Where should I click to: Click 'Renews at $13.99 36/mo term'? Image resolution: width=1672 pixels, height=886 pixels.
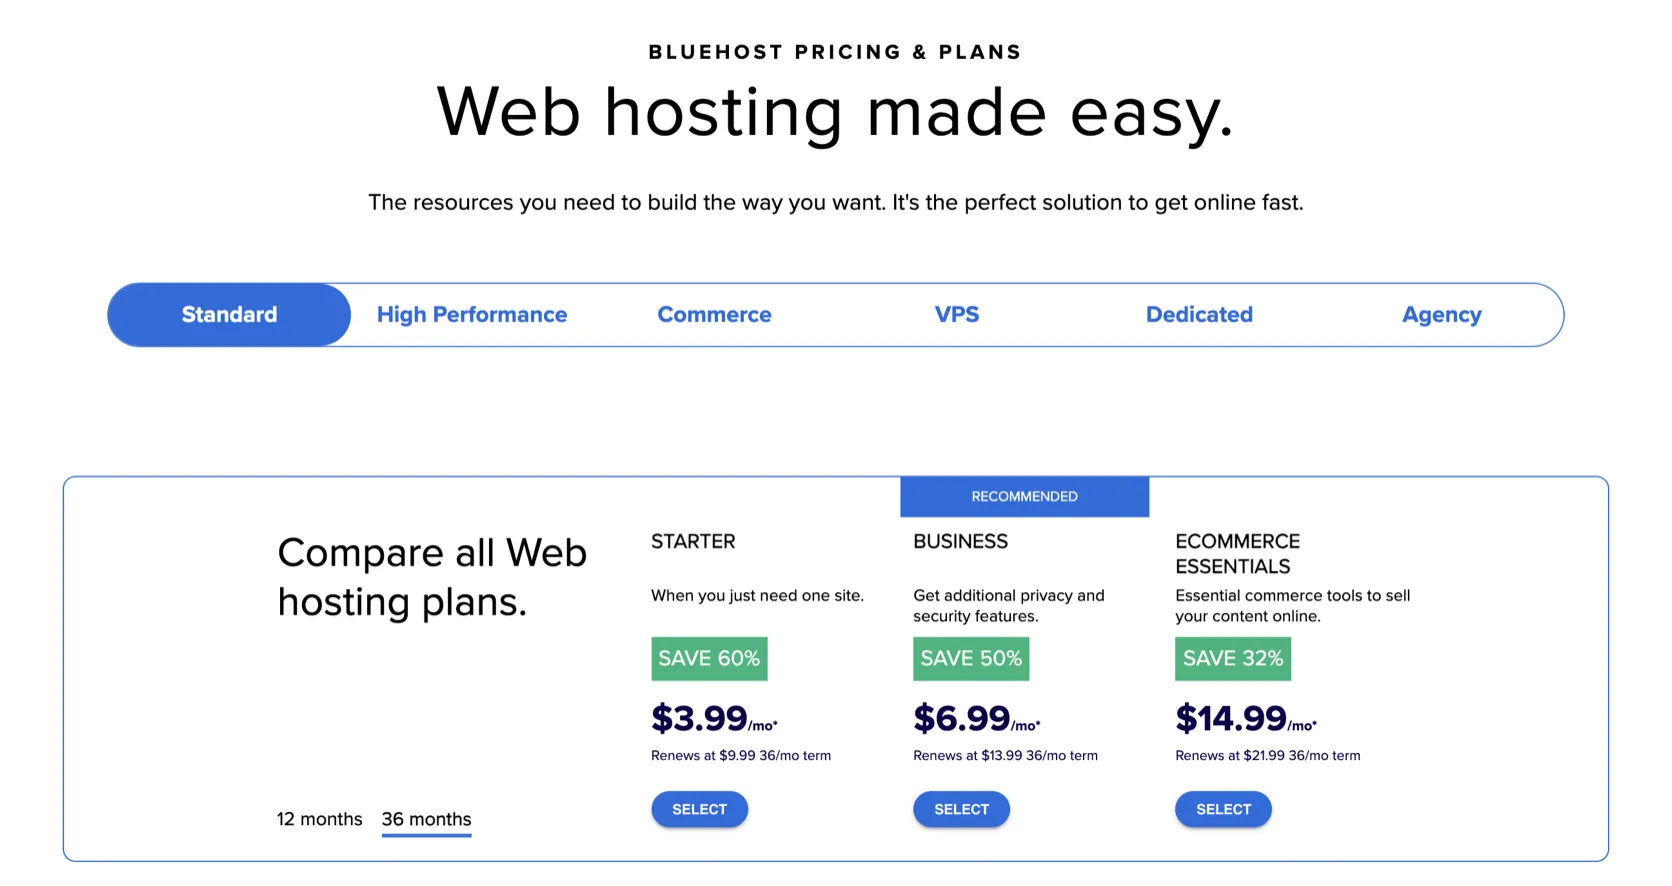[1005, 756]
